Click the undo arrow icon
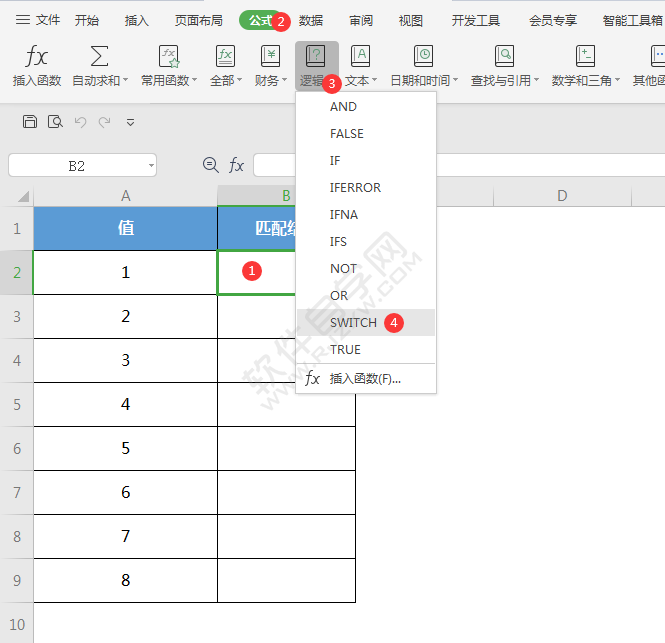 (x=80, y=122)
